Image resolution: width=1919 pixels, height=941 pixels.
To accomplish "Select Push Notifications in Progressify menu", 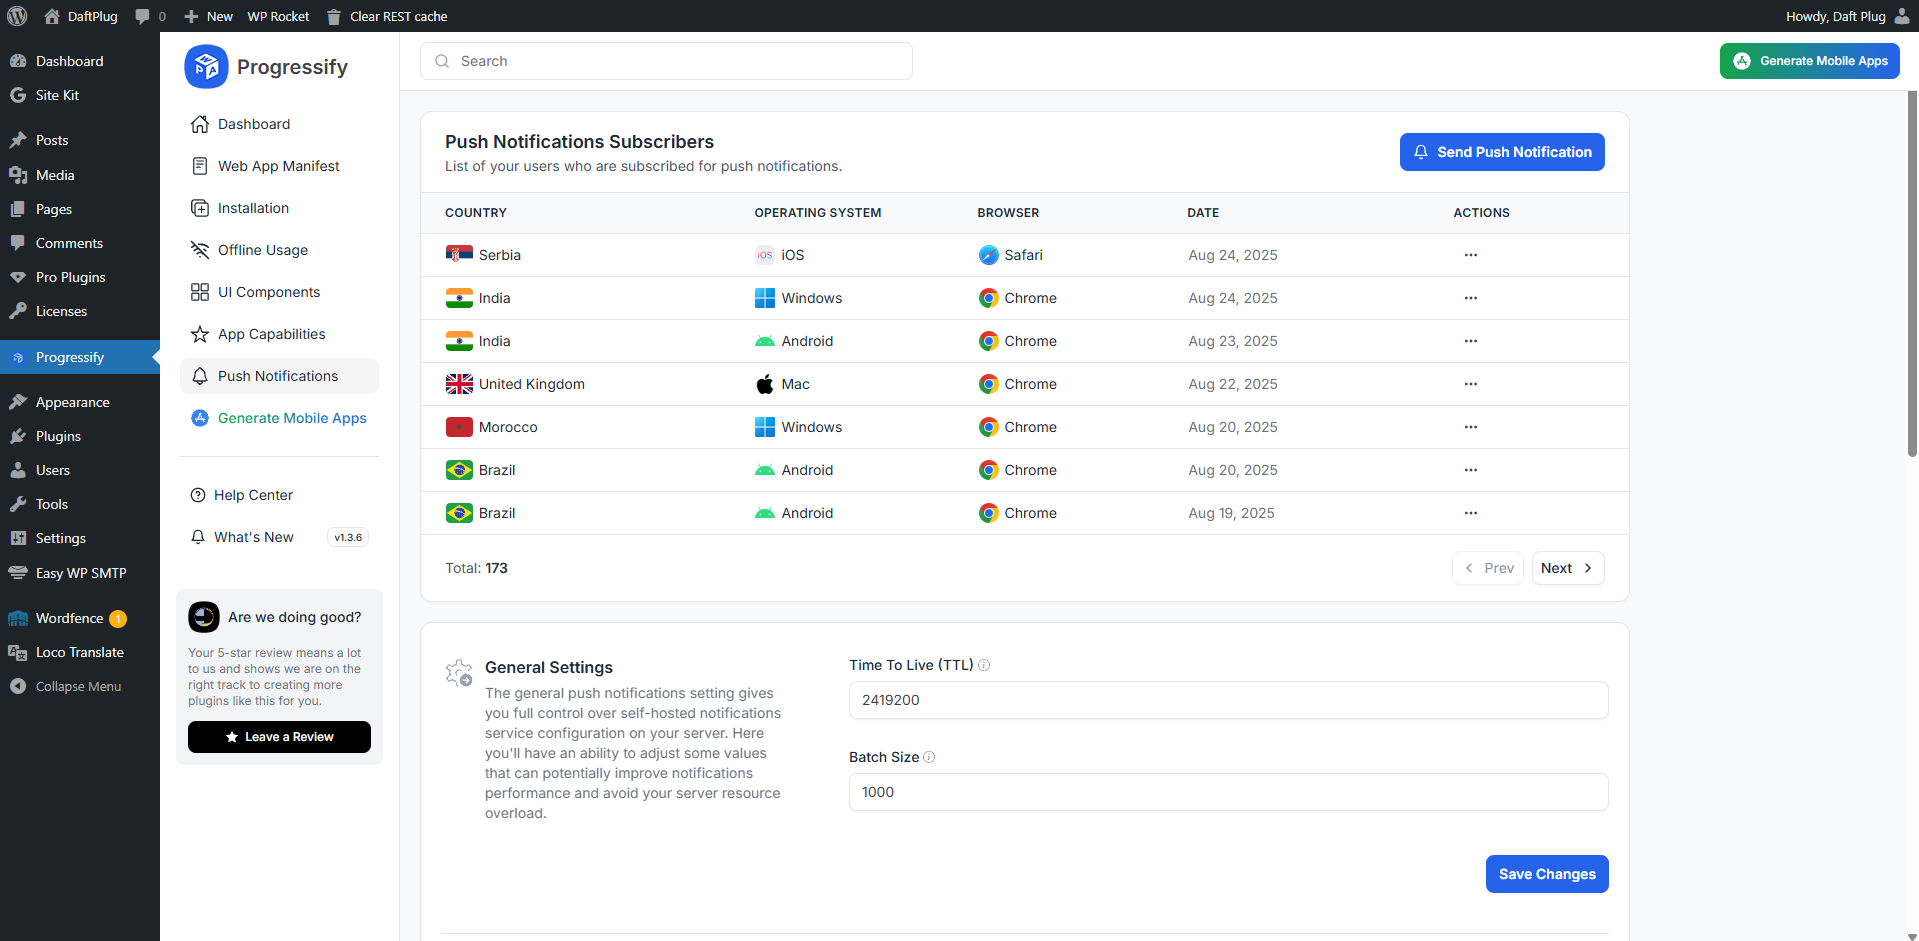I will tap(277, 376).
